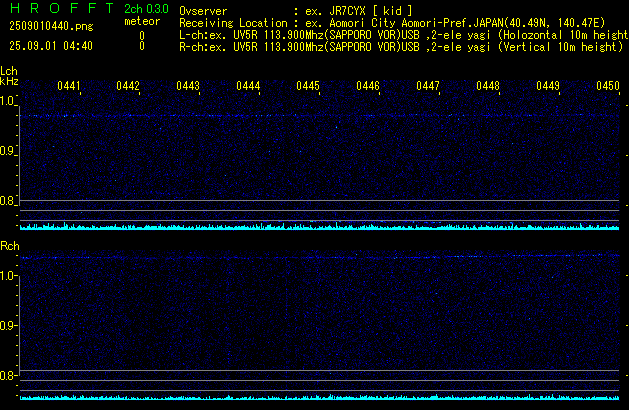Click the L-ch antenna description line

click(404, 35)
